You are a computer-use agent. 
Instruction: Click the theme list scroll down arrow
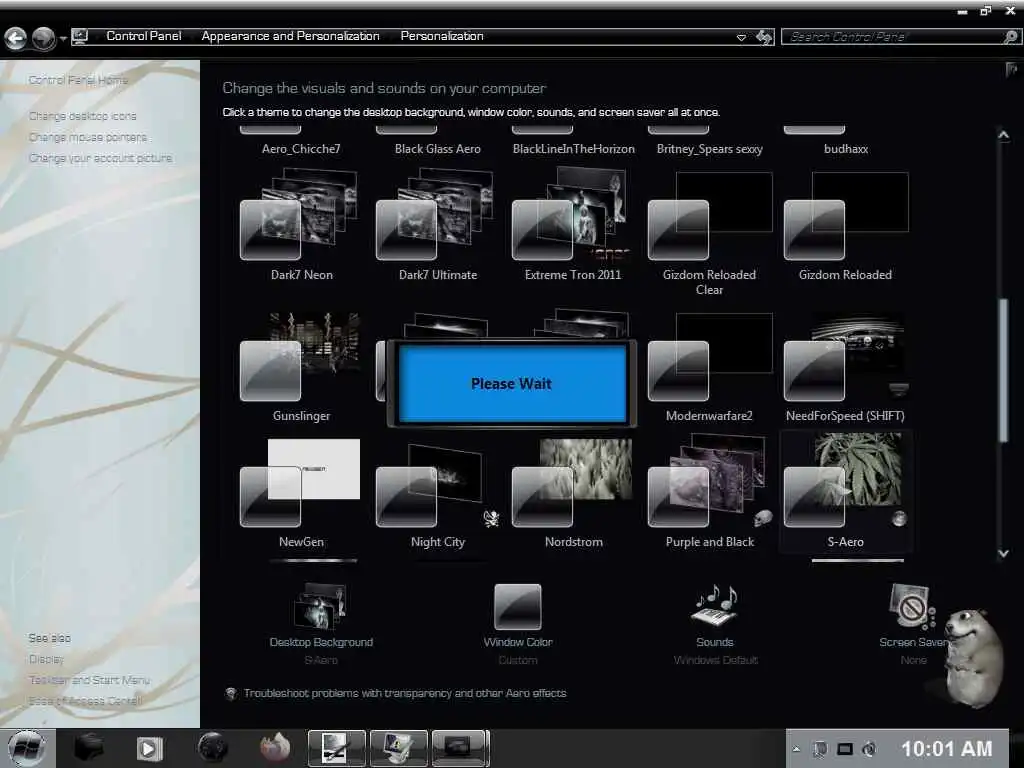pyautogui.click(x=1004, y=553)
